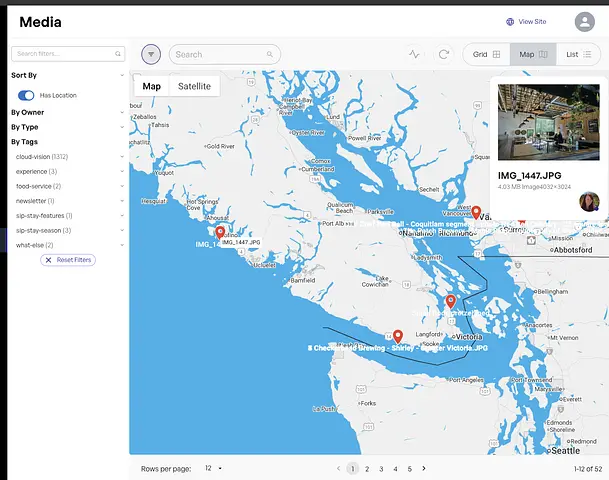Click the uploader avatar on the IMG_1447 card
Image resolution: width=609 pixels, height=480 pixels.
click(x=589, y=201)
